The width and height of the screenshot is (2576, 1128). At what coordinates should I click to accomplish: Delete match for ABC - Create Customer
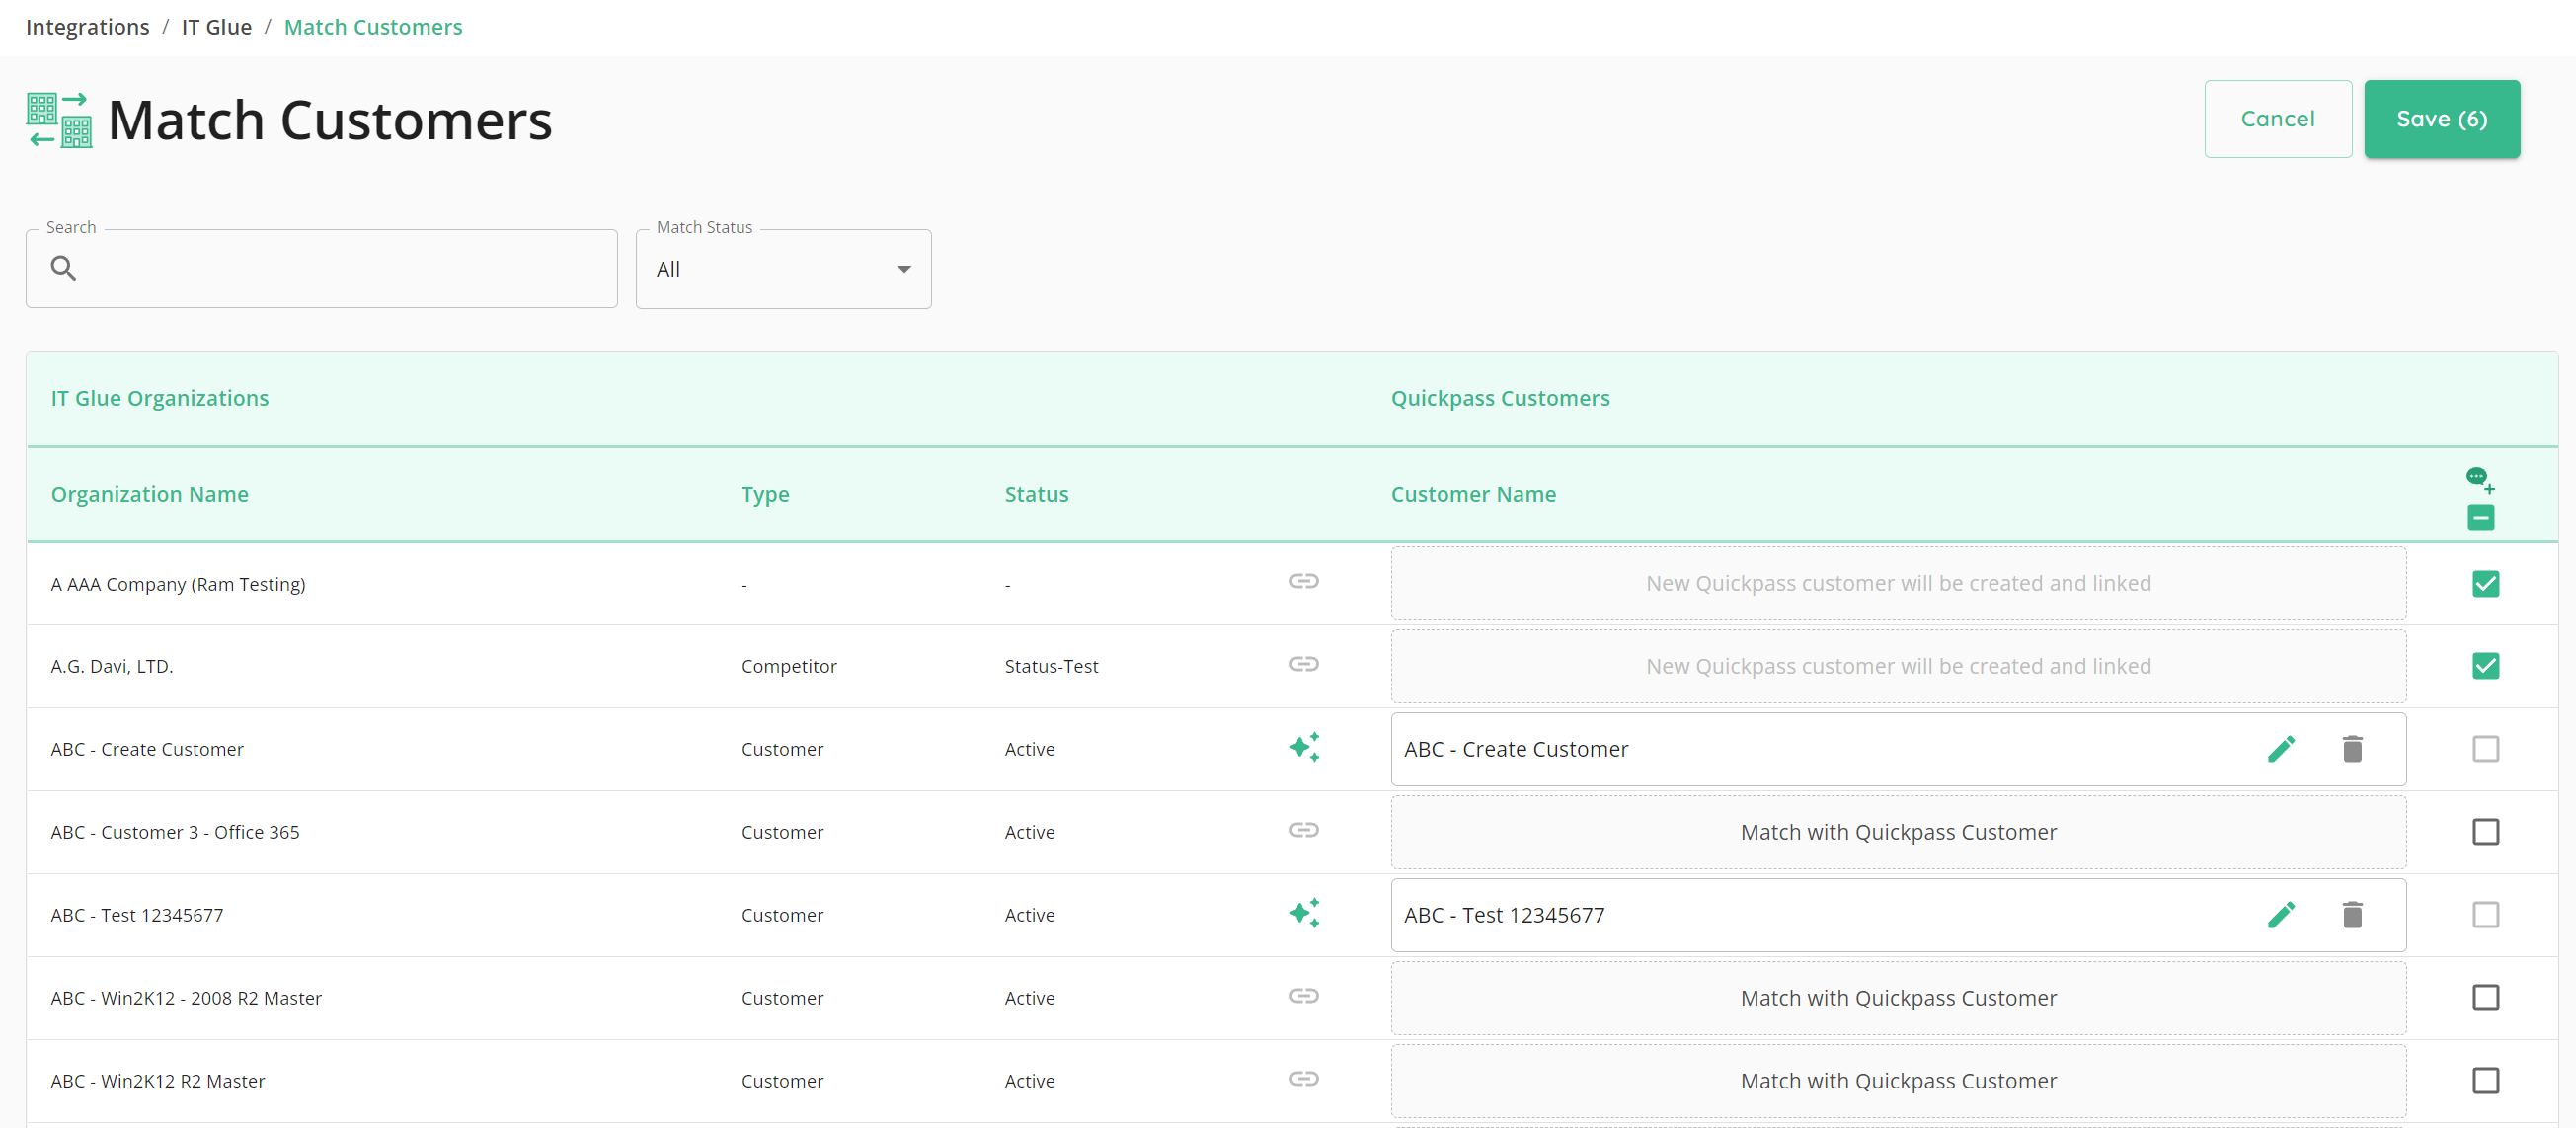tap(2352, 749)
